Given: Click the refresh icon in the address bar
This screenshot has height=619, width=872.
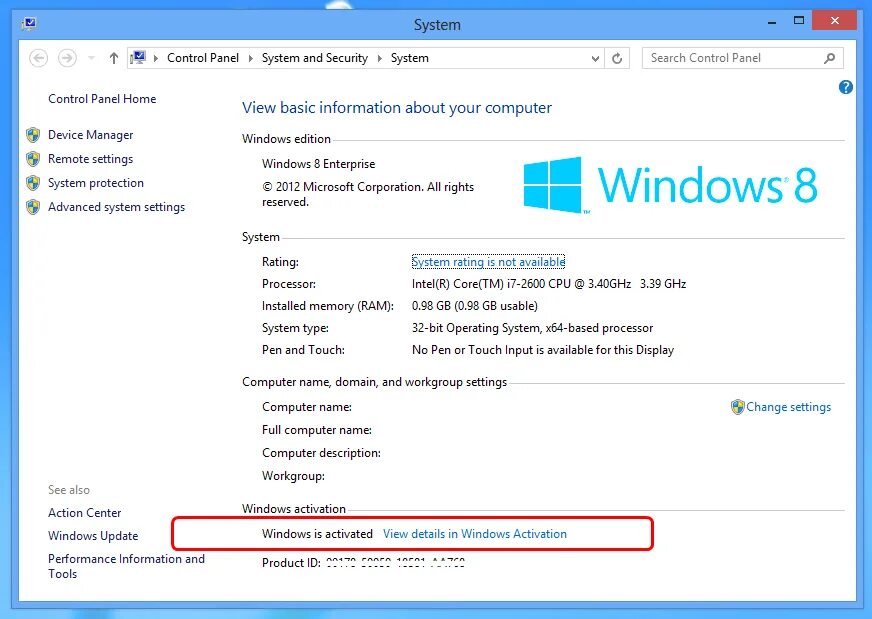Looking at the screenshot, I should [617, 57].
